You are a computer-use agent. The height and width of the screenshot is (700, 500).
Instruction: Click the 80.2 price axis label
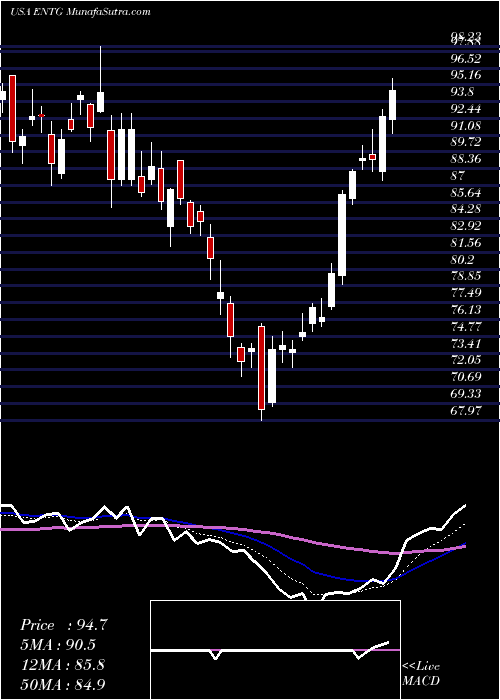(x=463, y=259)
